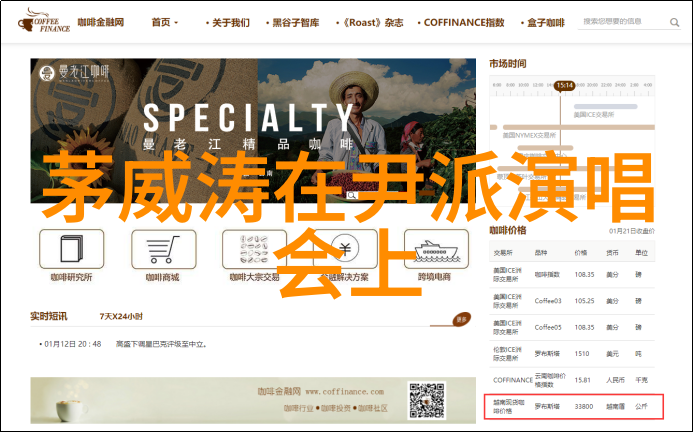This screenshot has width=694, height=433.
Task: Open the 关于我们 menu item
Action: click(x=229, y=22)
